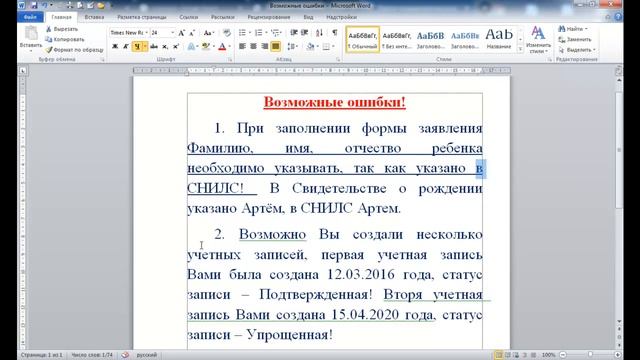Open the font name dropdown Times New Roman
The image size is (640, 360).
(x=147, y=33)
